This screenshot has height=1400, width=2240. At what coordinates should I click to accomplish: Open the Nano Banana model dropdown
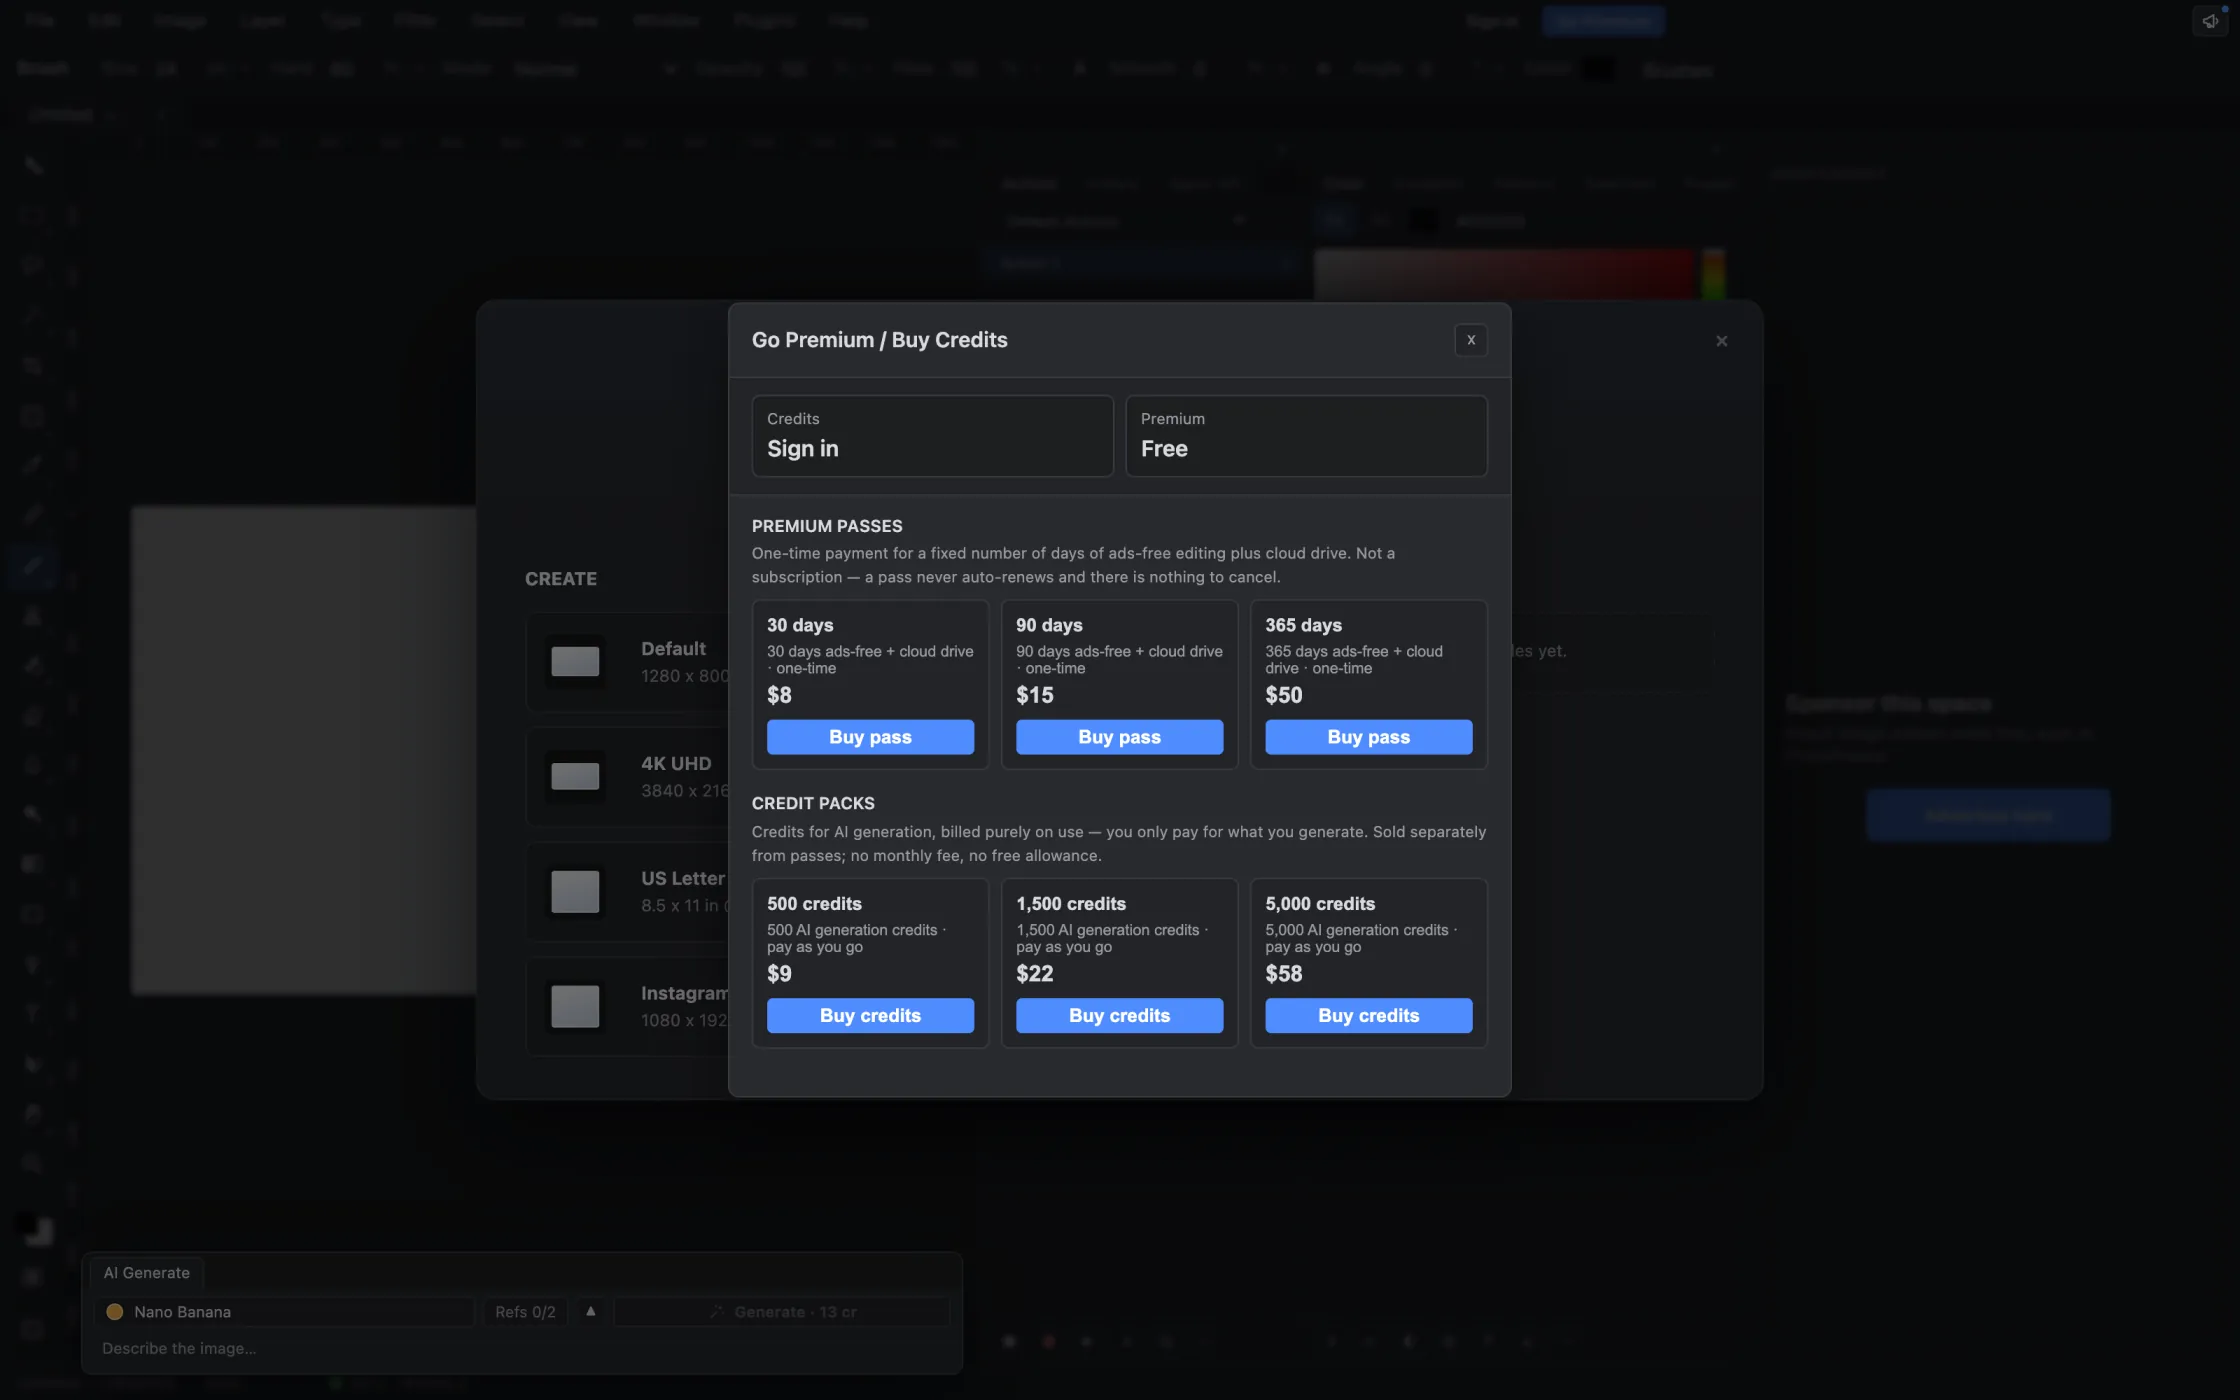[284, 1312]
